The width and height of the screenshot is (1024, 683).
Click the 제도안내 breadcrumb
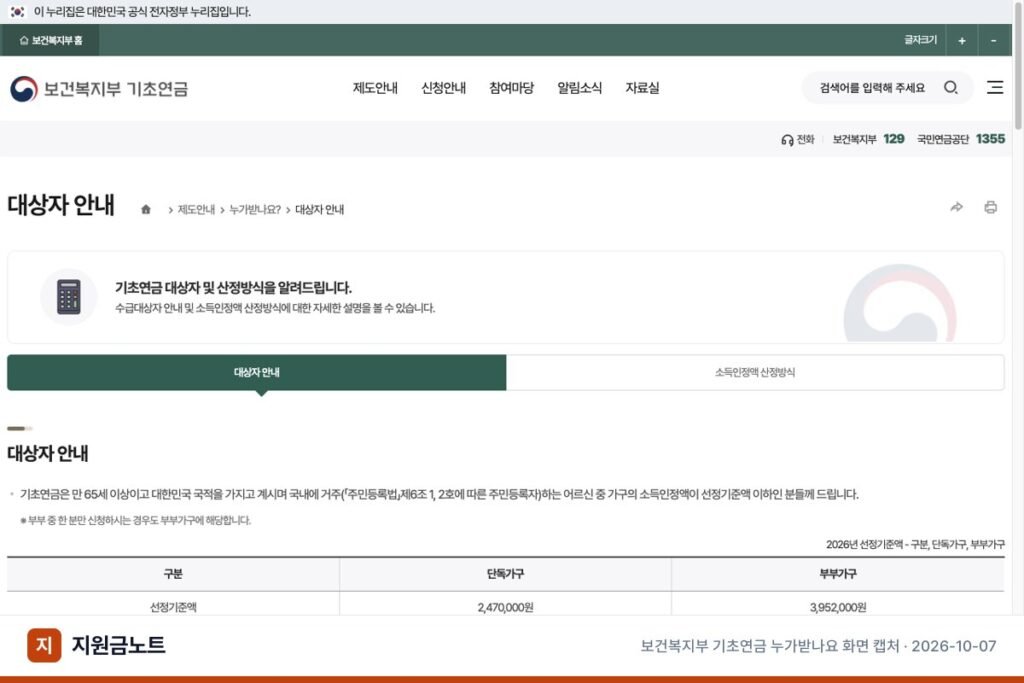click(196, 210)
